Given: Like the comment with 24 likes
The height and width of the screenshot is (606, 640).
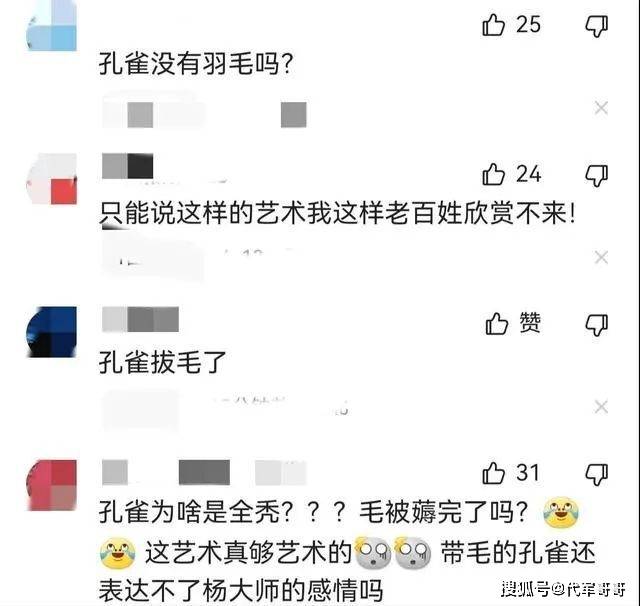Looking at the screenshot, I should coord(493,174).
